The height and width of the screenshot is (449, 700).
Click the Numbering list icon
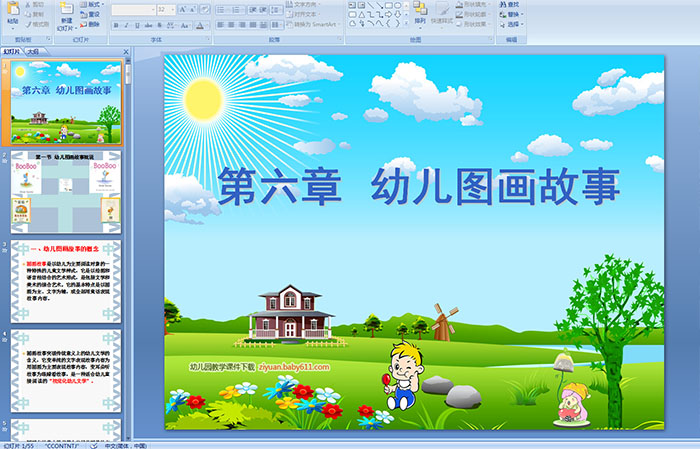coord(237,9)
